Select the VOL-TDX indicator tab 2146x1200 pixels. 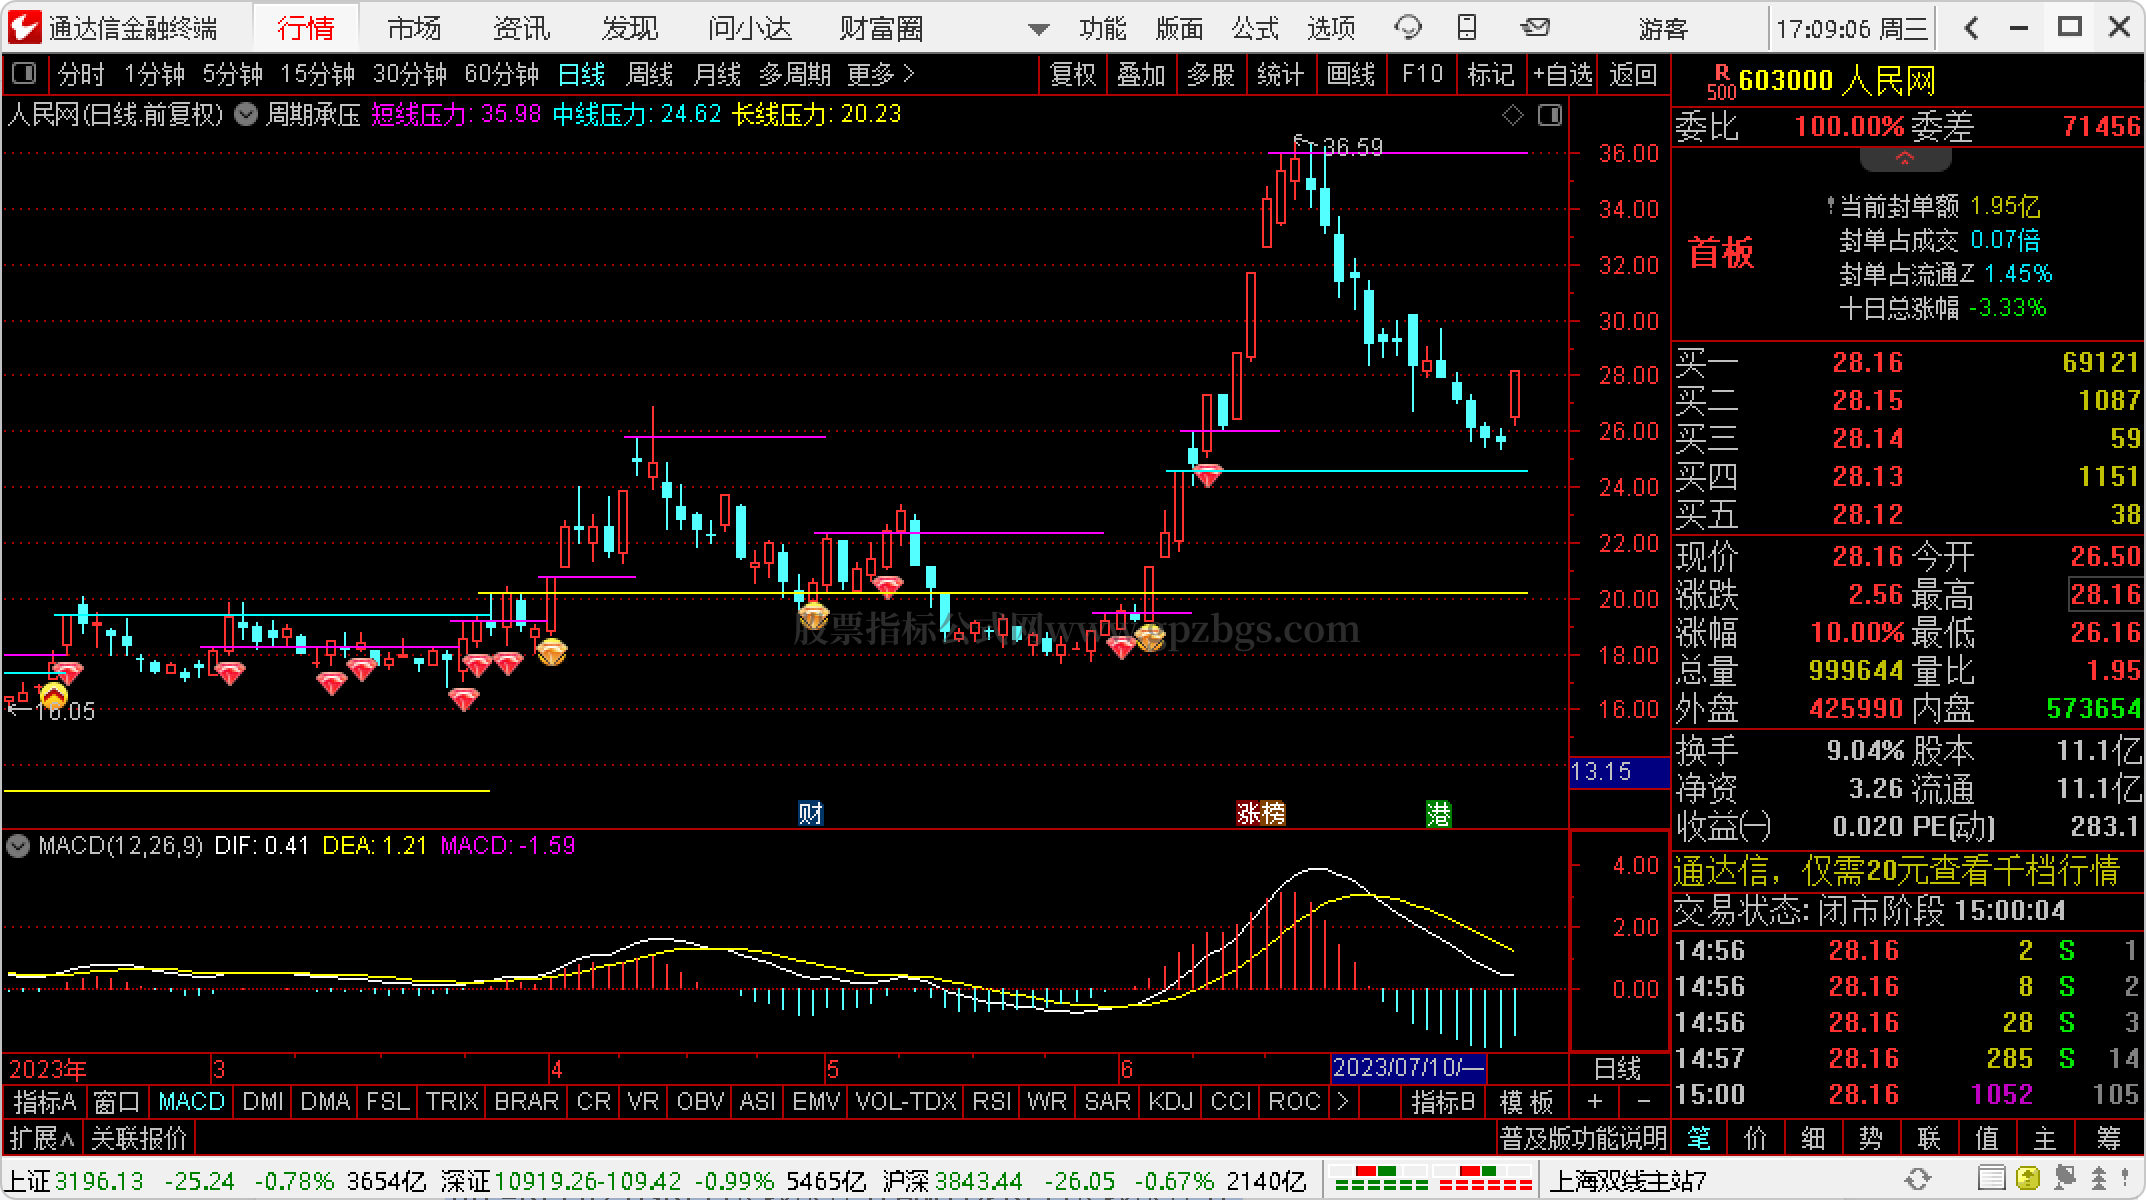tap(906, 1102)
